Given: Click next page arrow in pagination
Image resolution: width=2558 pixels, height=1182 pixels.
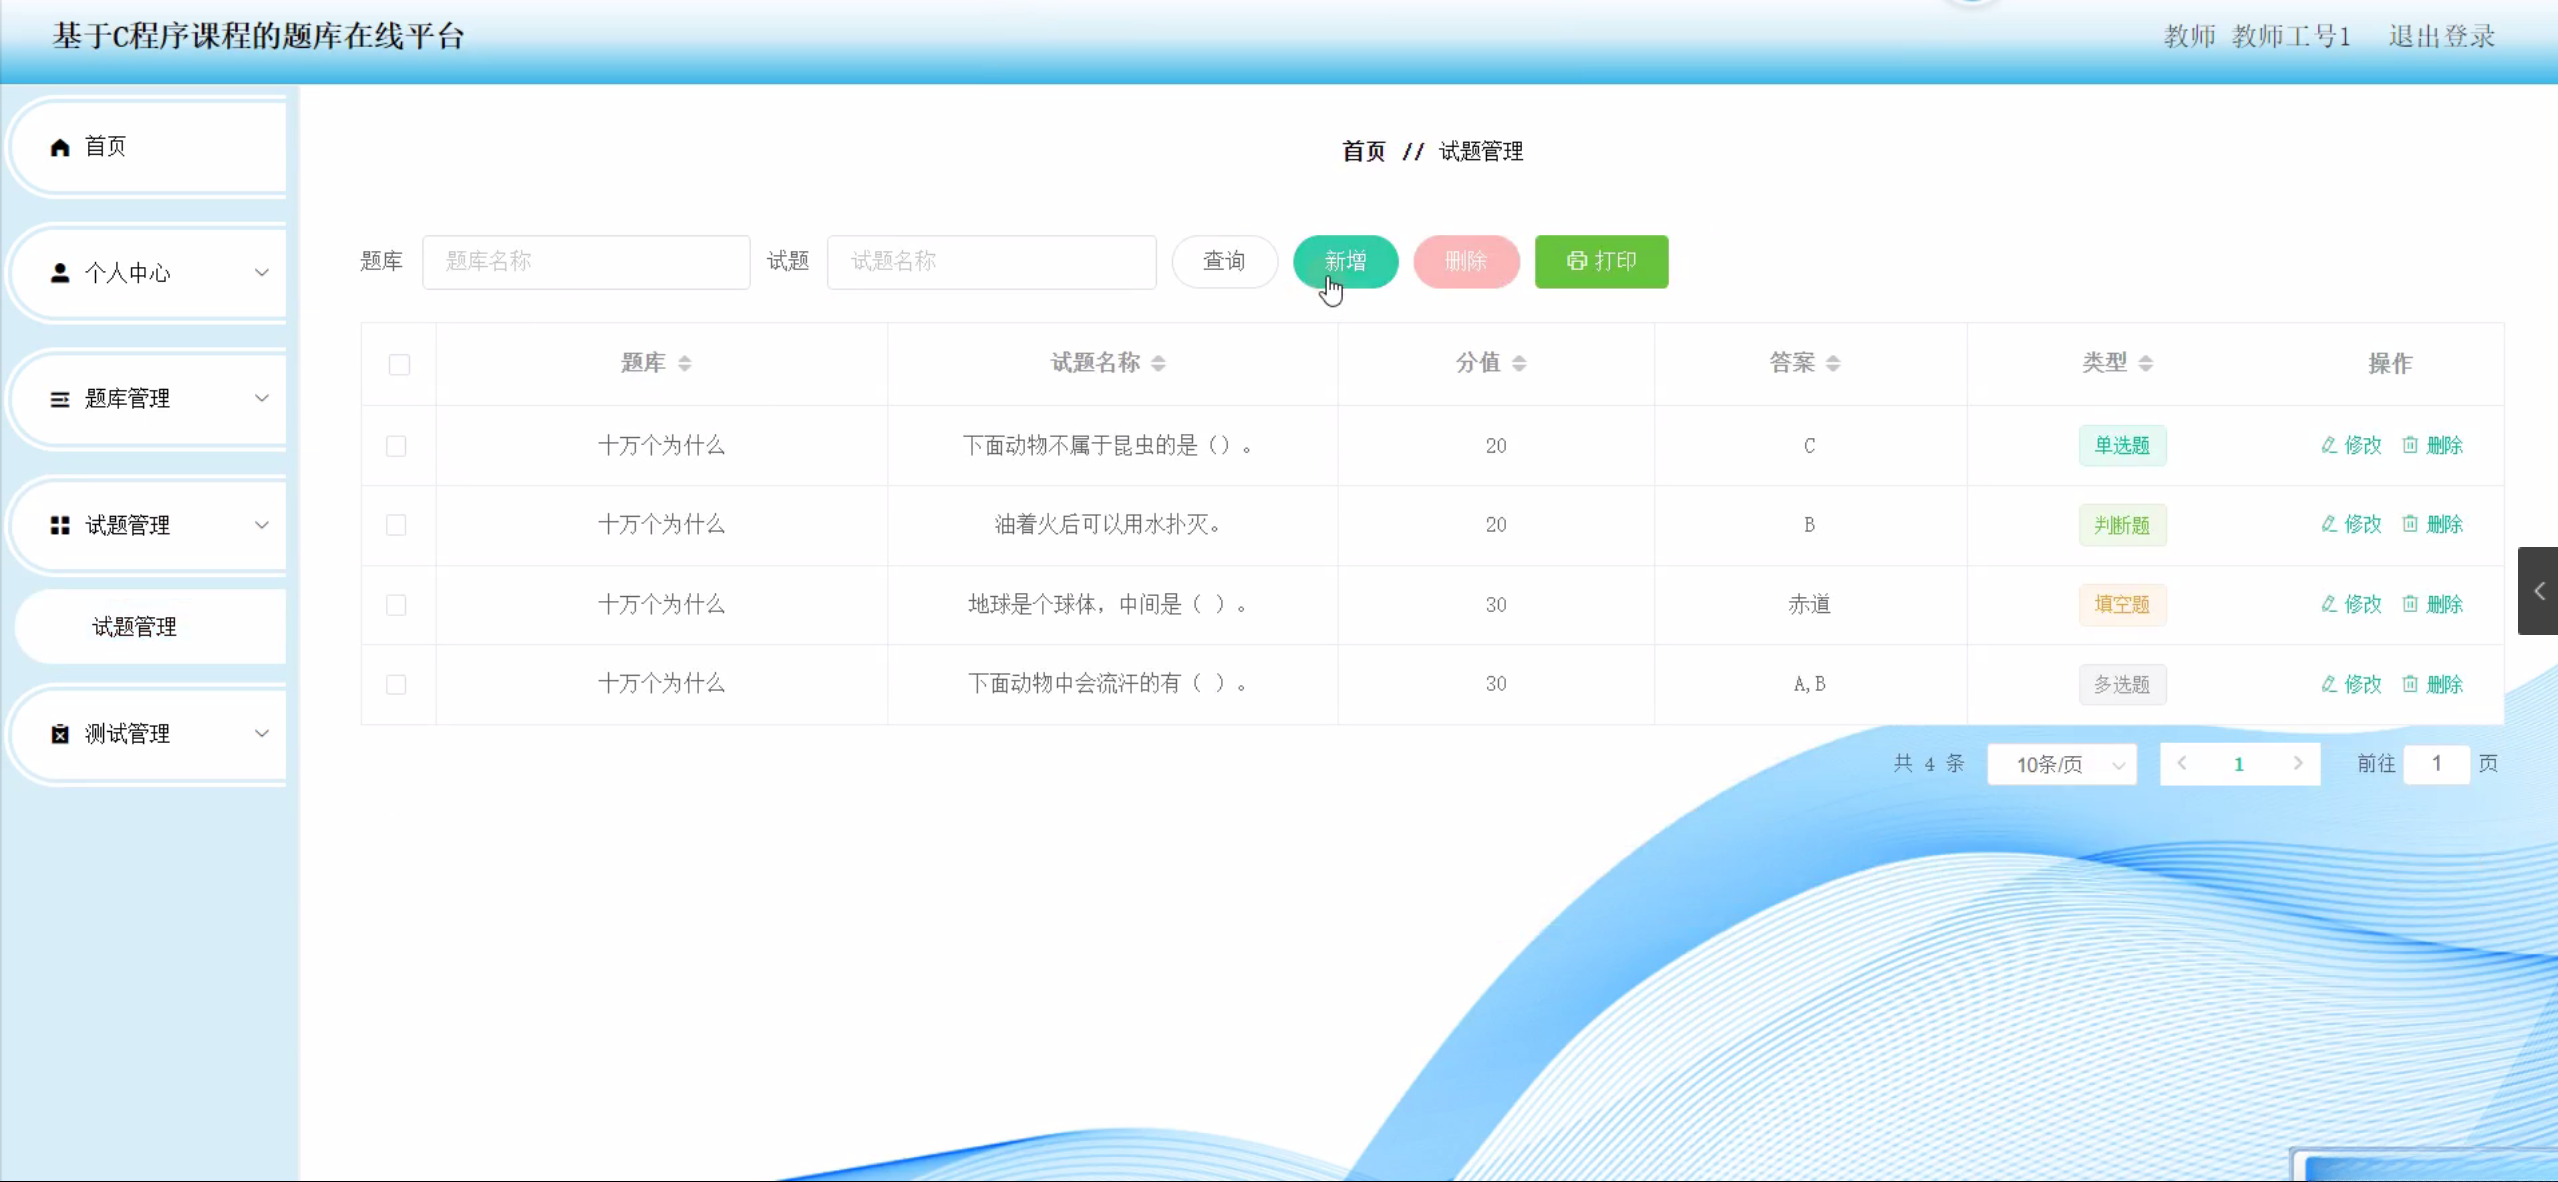Looking at the screenshot, I should (x=2297, y=764).
